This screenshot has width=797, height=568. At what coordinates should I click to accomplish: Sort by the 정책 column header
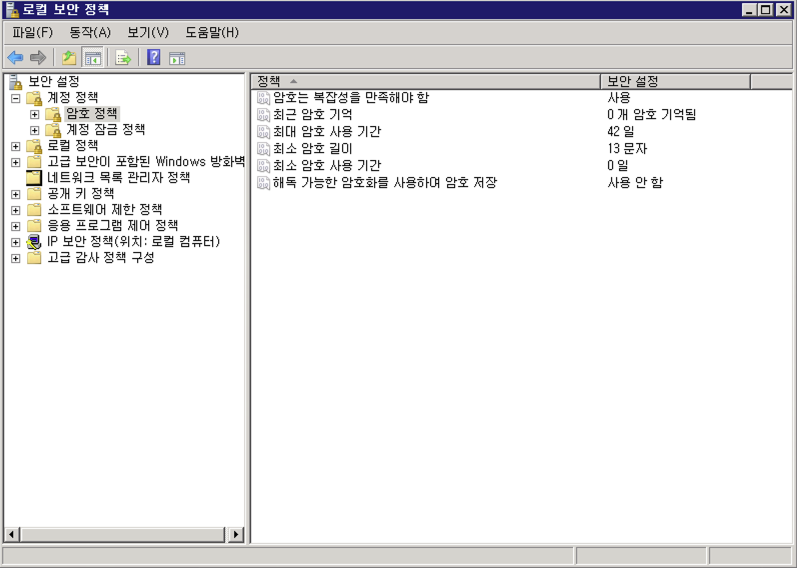pos(426,81)
